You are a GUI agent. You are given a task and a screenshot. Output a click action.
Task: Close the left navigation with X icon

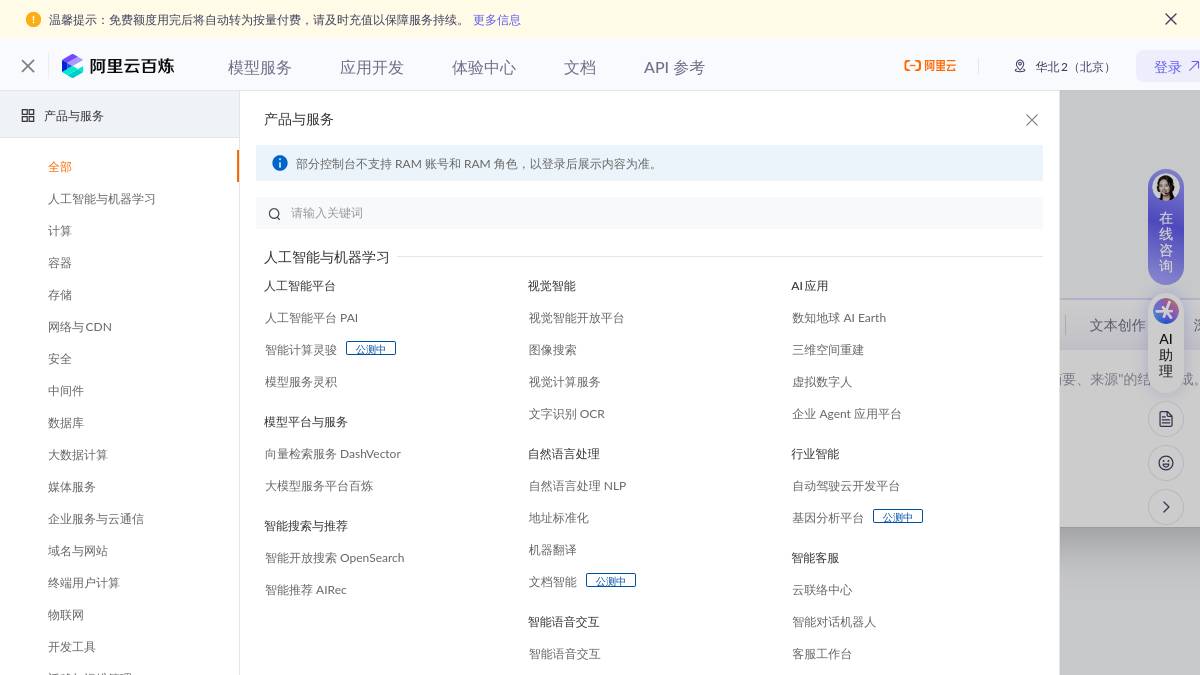pos(28,66)
